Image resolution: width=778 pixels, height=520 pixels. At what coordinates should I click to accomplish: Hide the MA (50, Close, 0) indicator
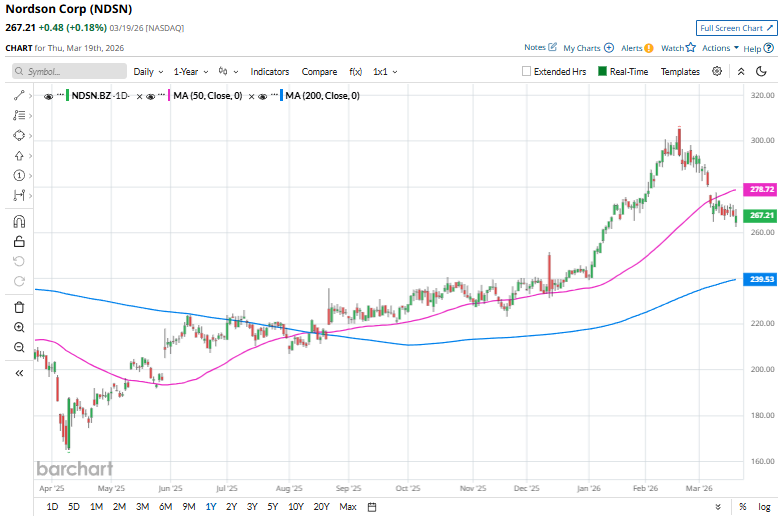(153, 96)
